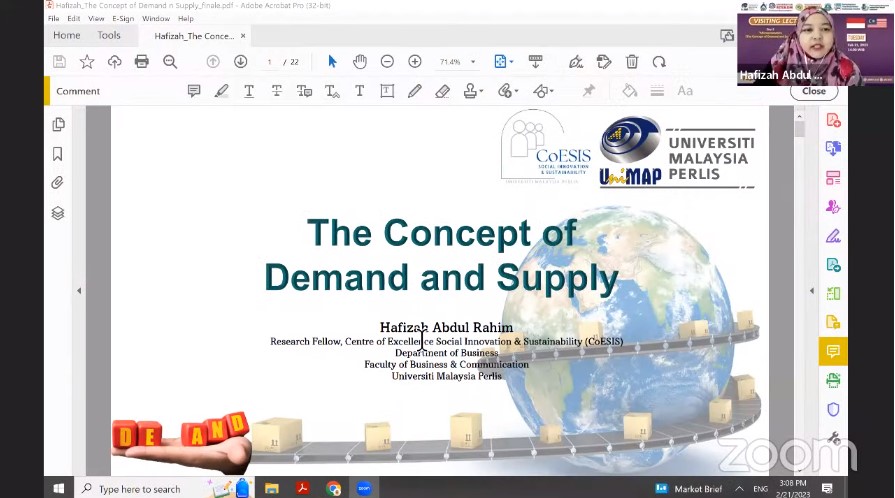Open the find text magnifier tool
The height and width of the screenshot is (498, 895).
(170, 62)
